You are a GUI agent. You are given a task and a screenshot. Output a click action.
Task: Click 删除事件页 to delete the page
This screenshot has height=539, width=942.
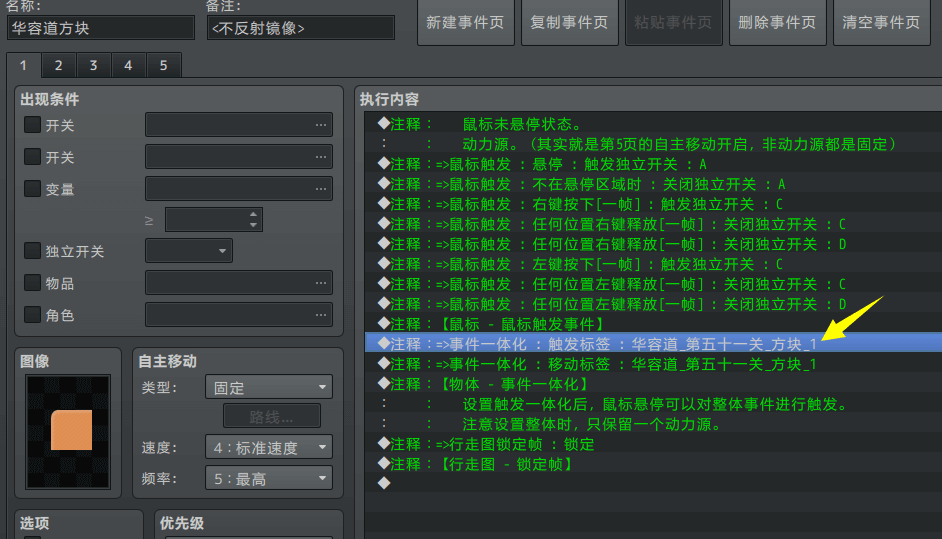coord(777,22)
